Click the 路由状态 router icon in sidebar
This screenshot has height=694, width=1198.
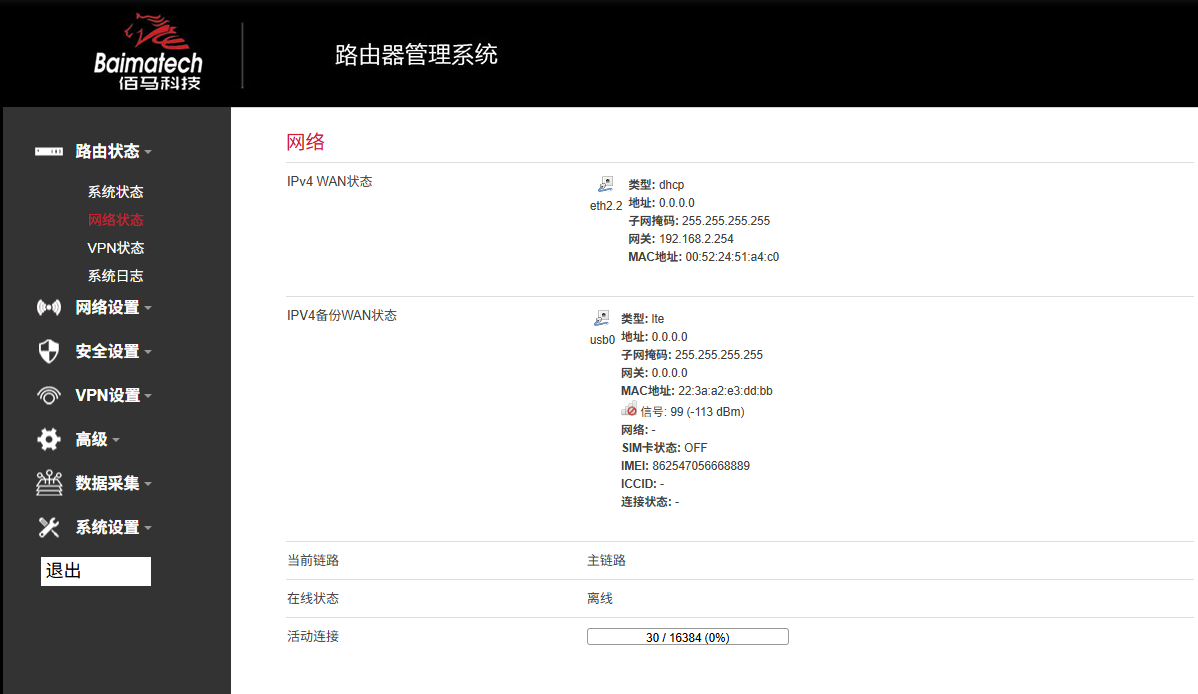(49, 151)
